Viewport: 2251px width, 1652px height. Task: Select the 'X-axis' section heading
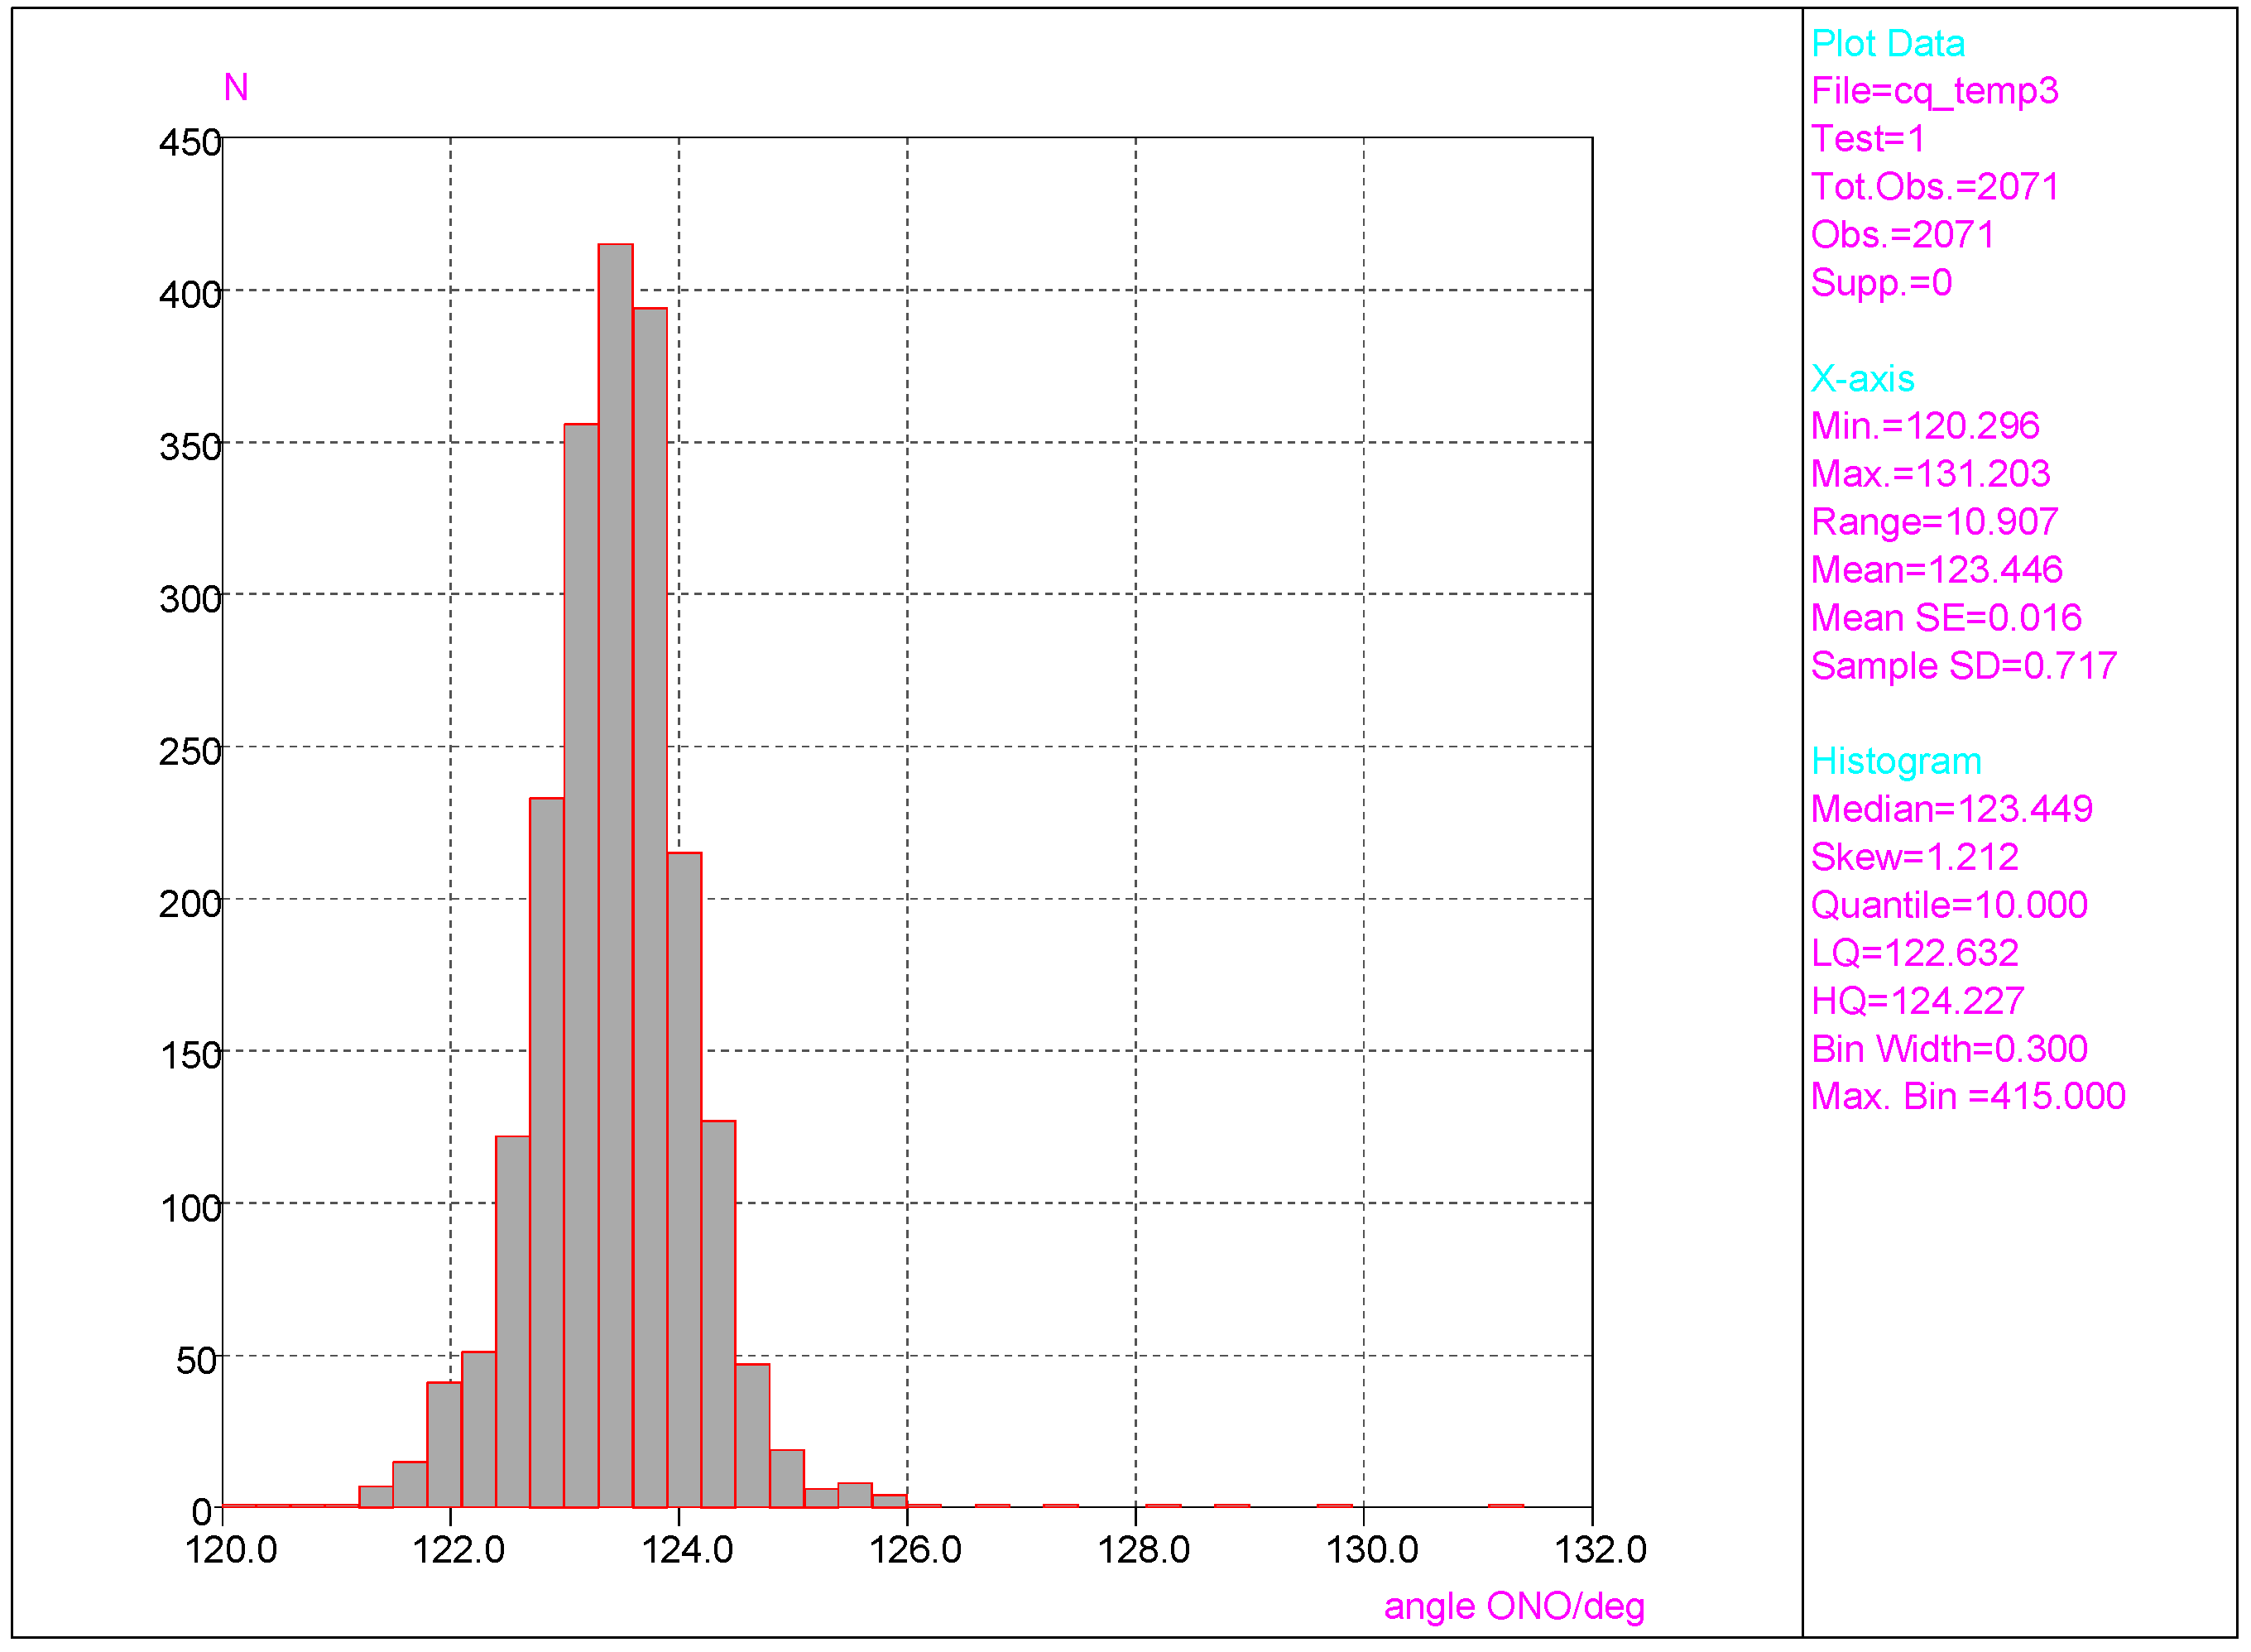pyautogui.click(x=1862, y=379)
